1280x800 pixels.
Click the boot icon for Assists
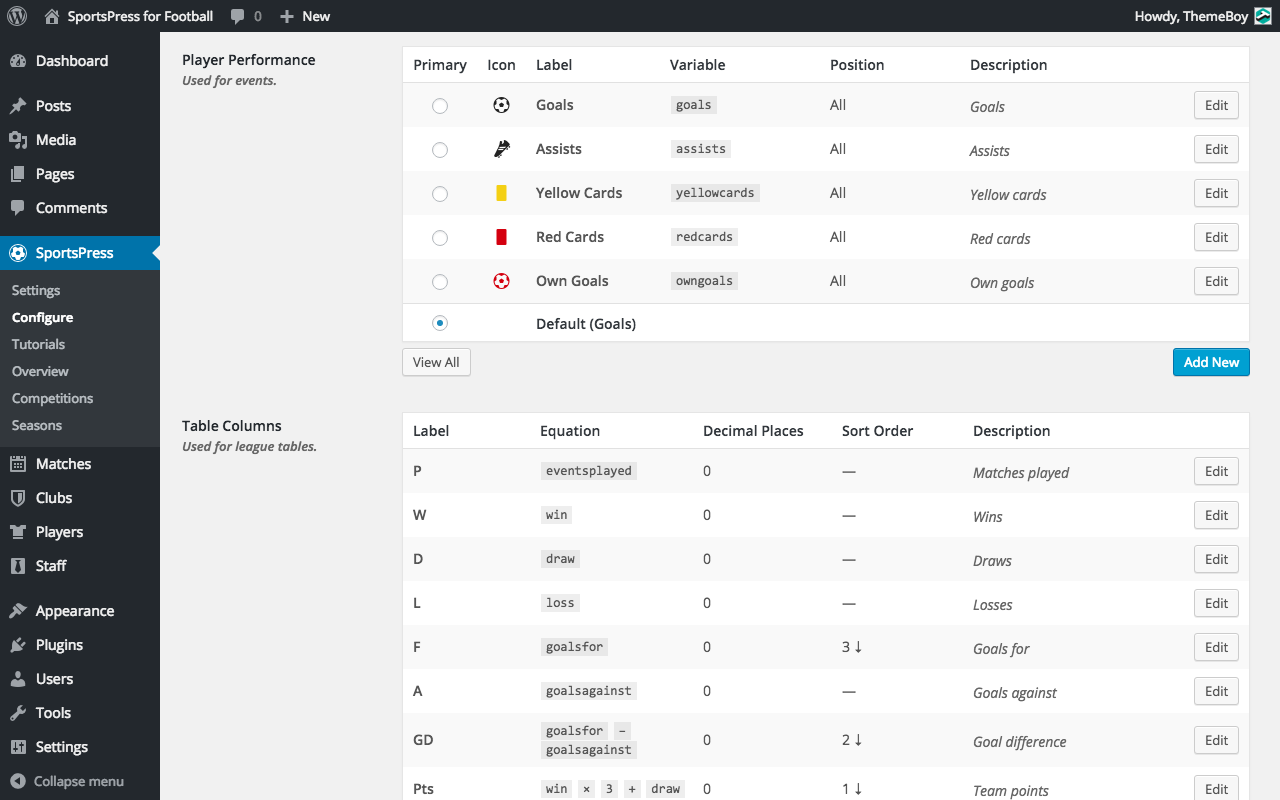coord(501,149)
